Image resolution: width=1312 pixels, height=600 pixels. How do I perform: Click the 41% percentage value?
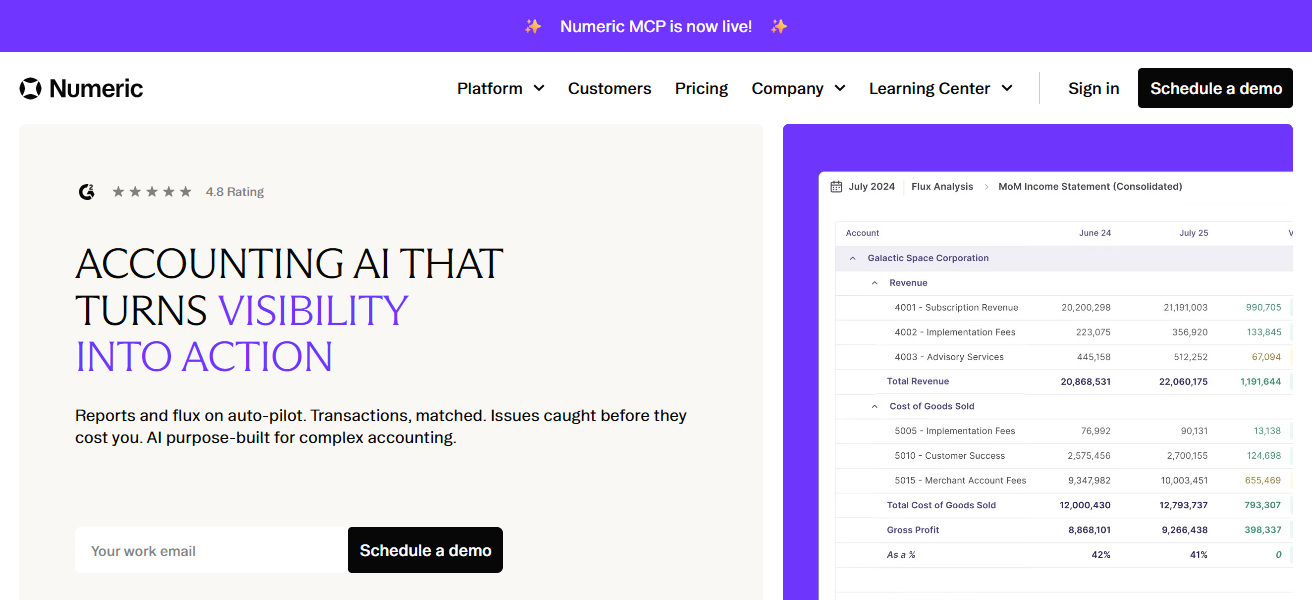click(x=1199, y=555)
